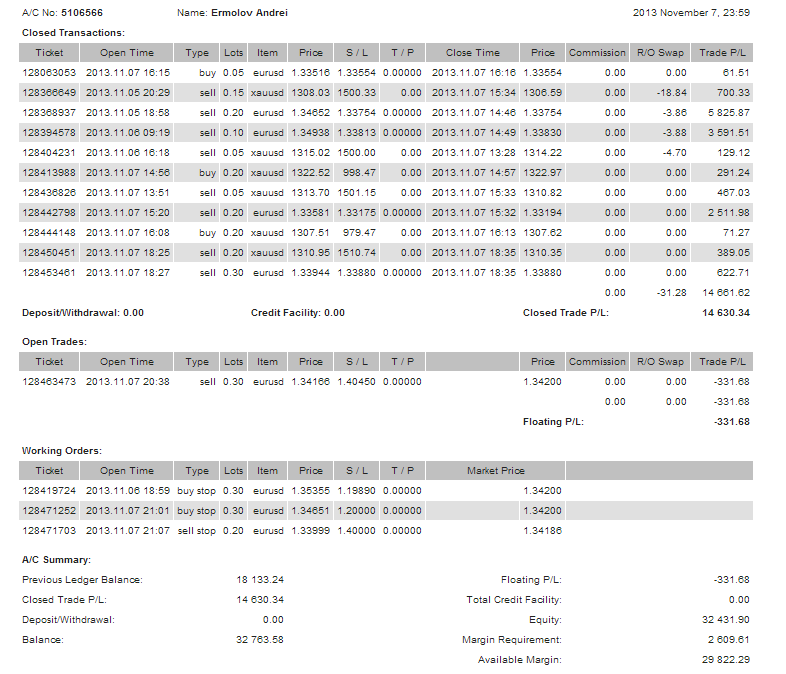
Task: Select working order ticket 128419724
Action: coord(48,491)
